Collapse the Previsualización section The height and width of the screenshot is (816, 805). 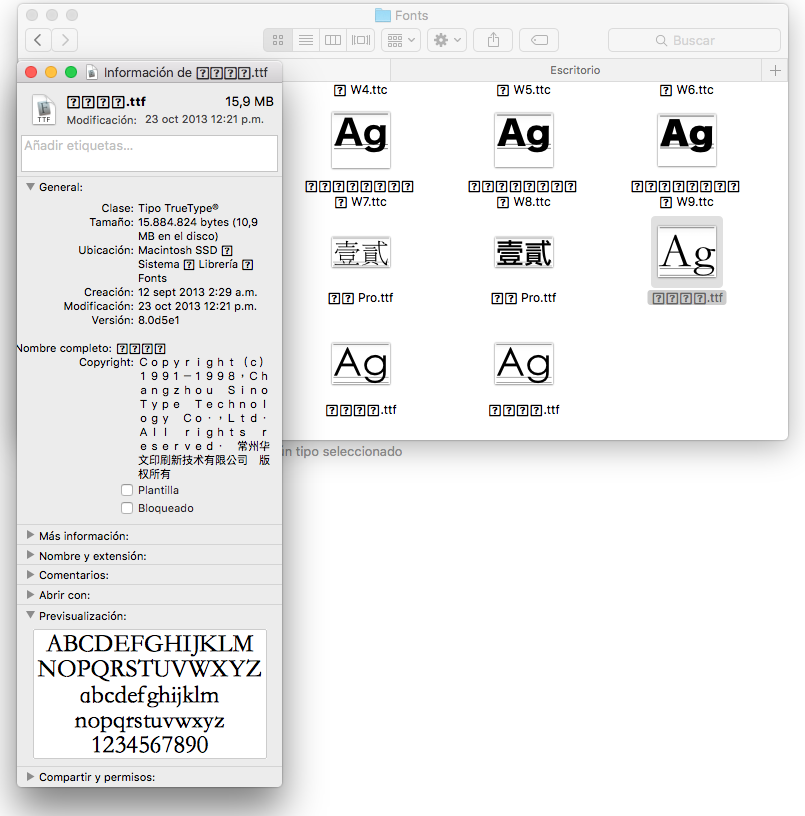point(30,615)
